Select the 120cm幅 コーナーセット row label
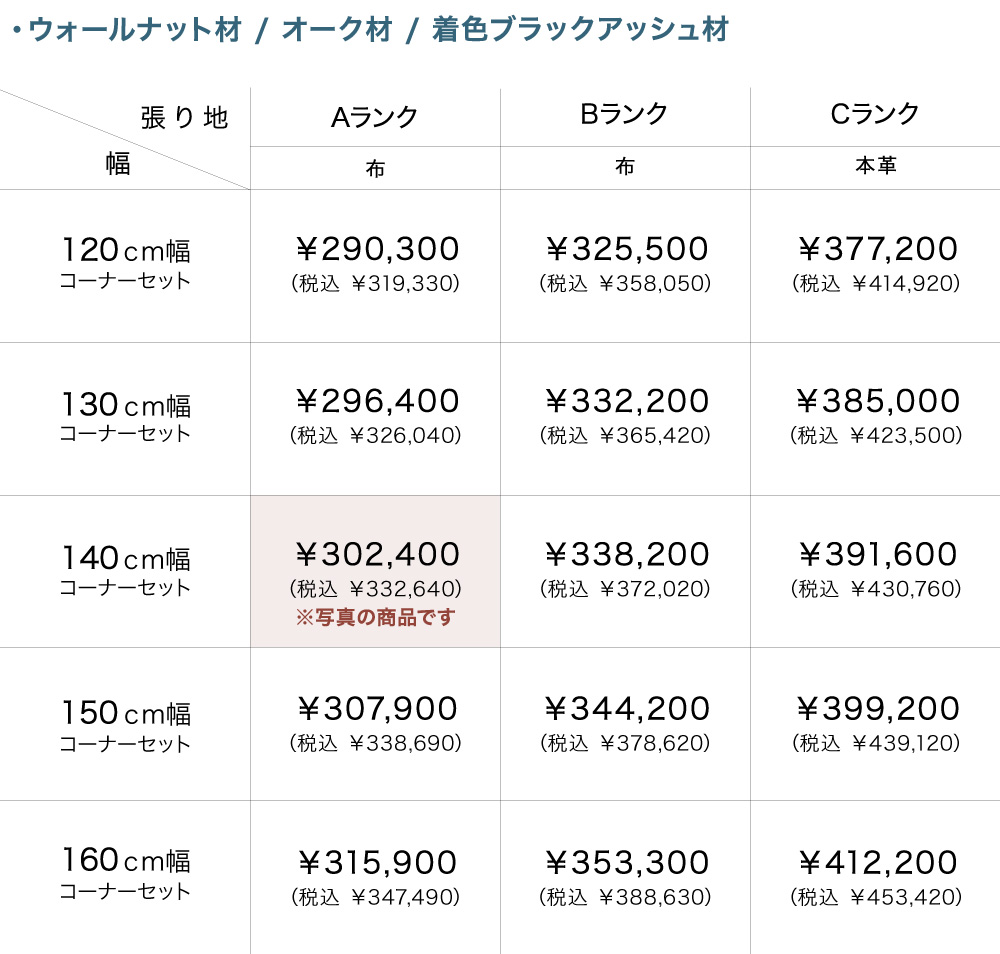The width and height of the screenshot is (1000, 954). (x=125, y=262)
